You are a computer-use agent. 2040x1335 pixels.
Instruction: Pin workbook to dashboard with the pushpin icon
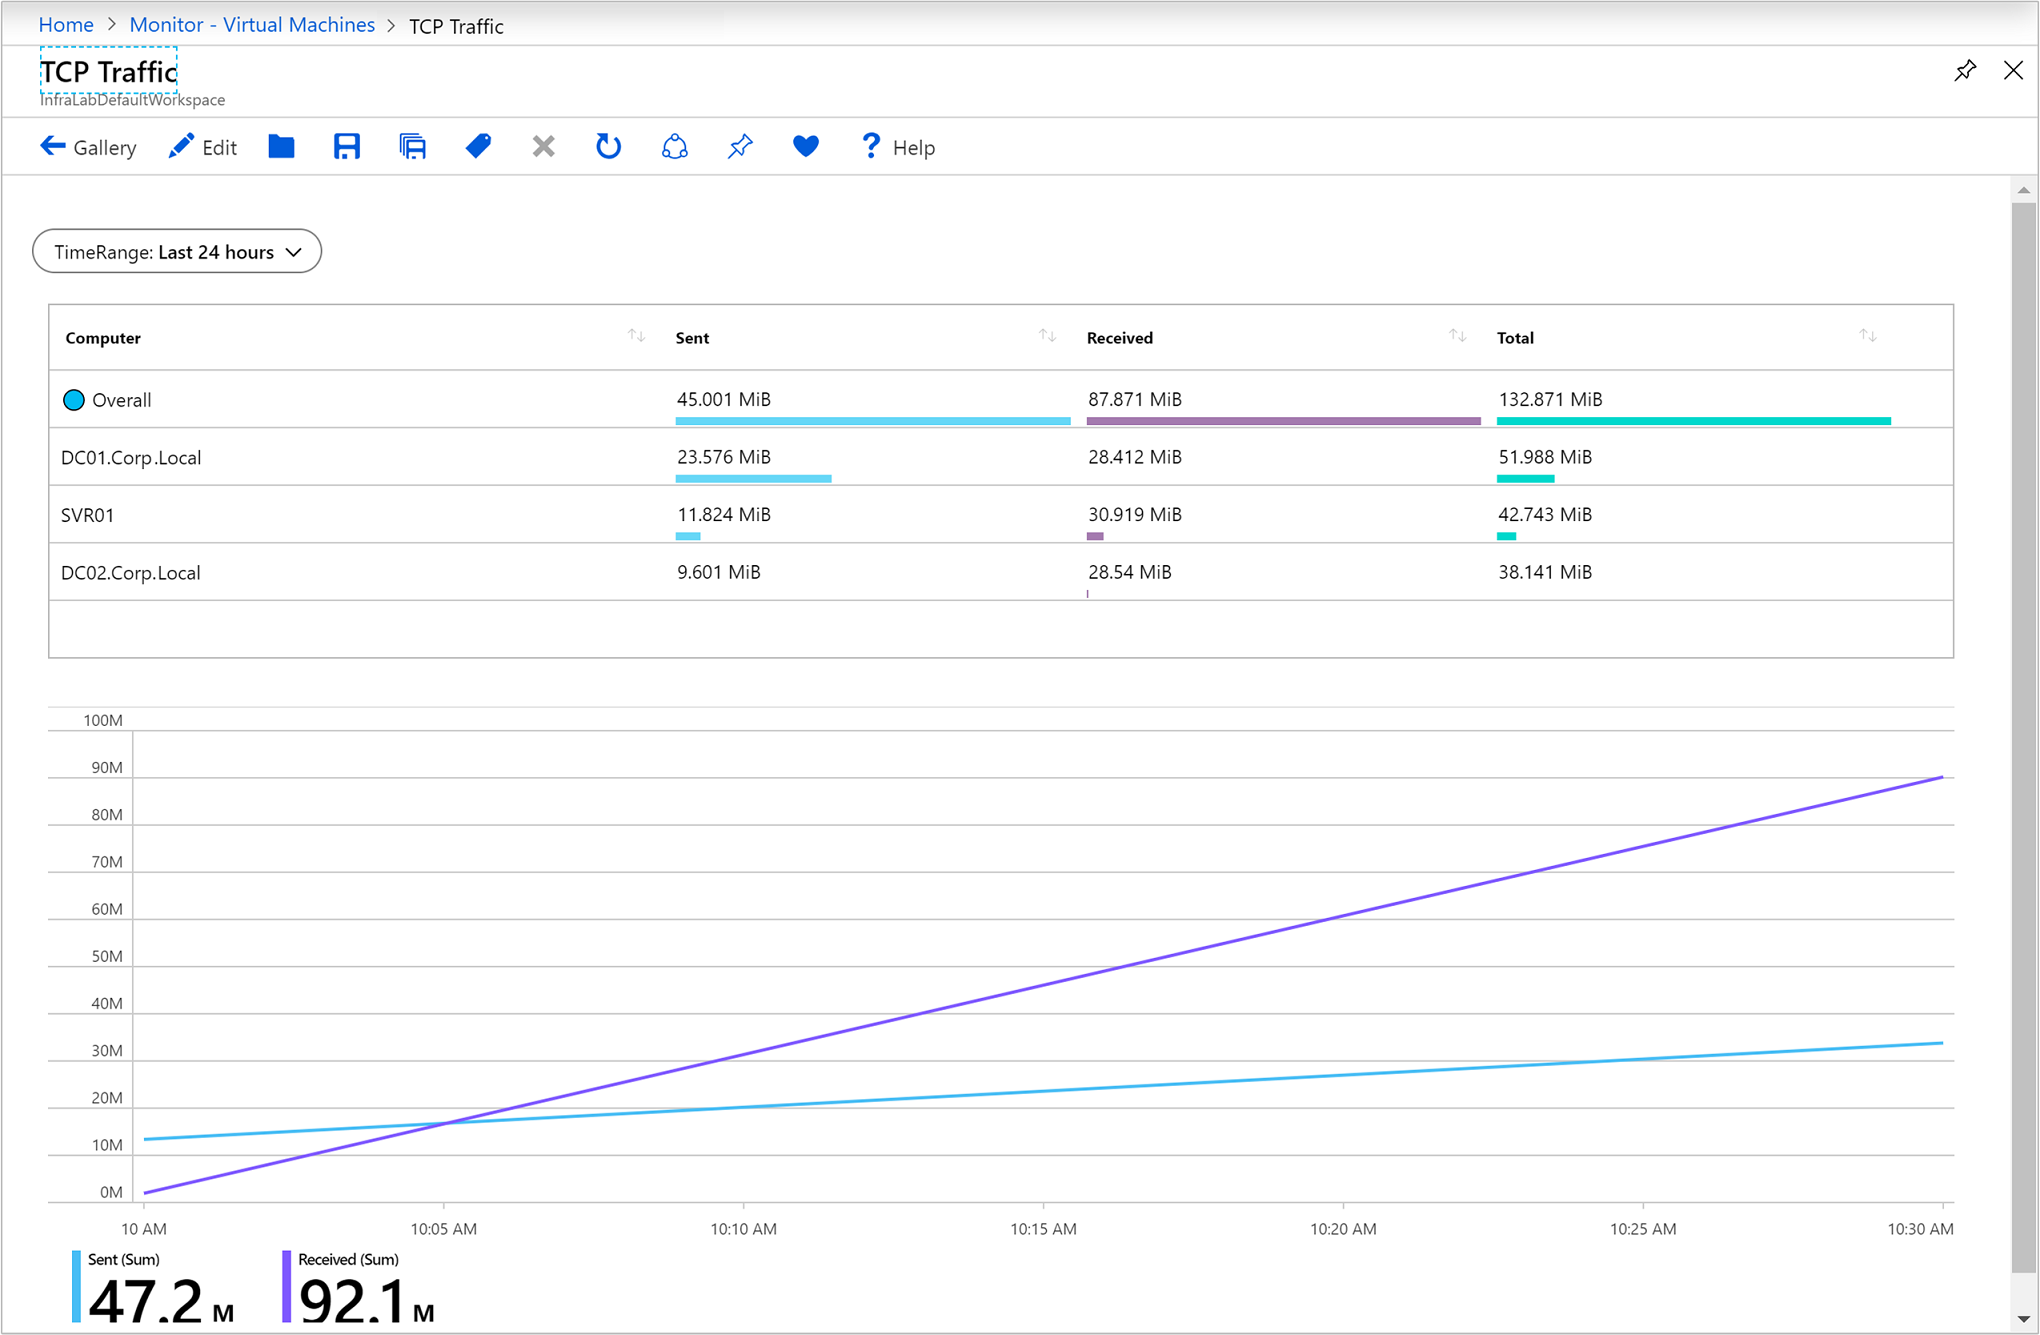point(740,146)
